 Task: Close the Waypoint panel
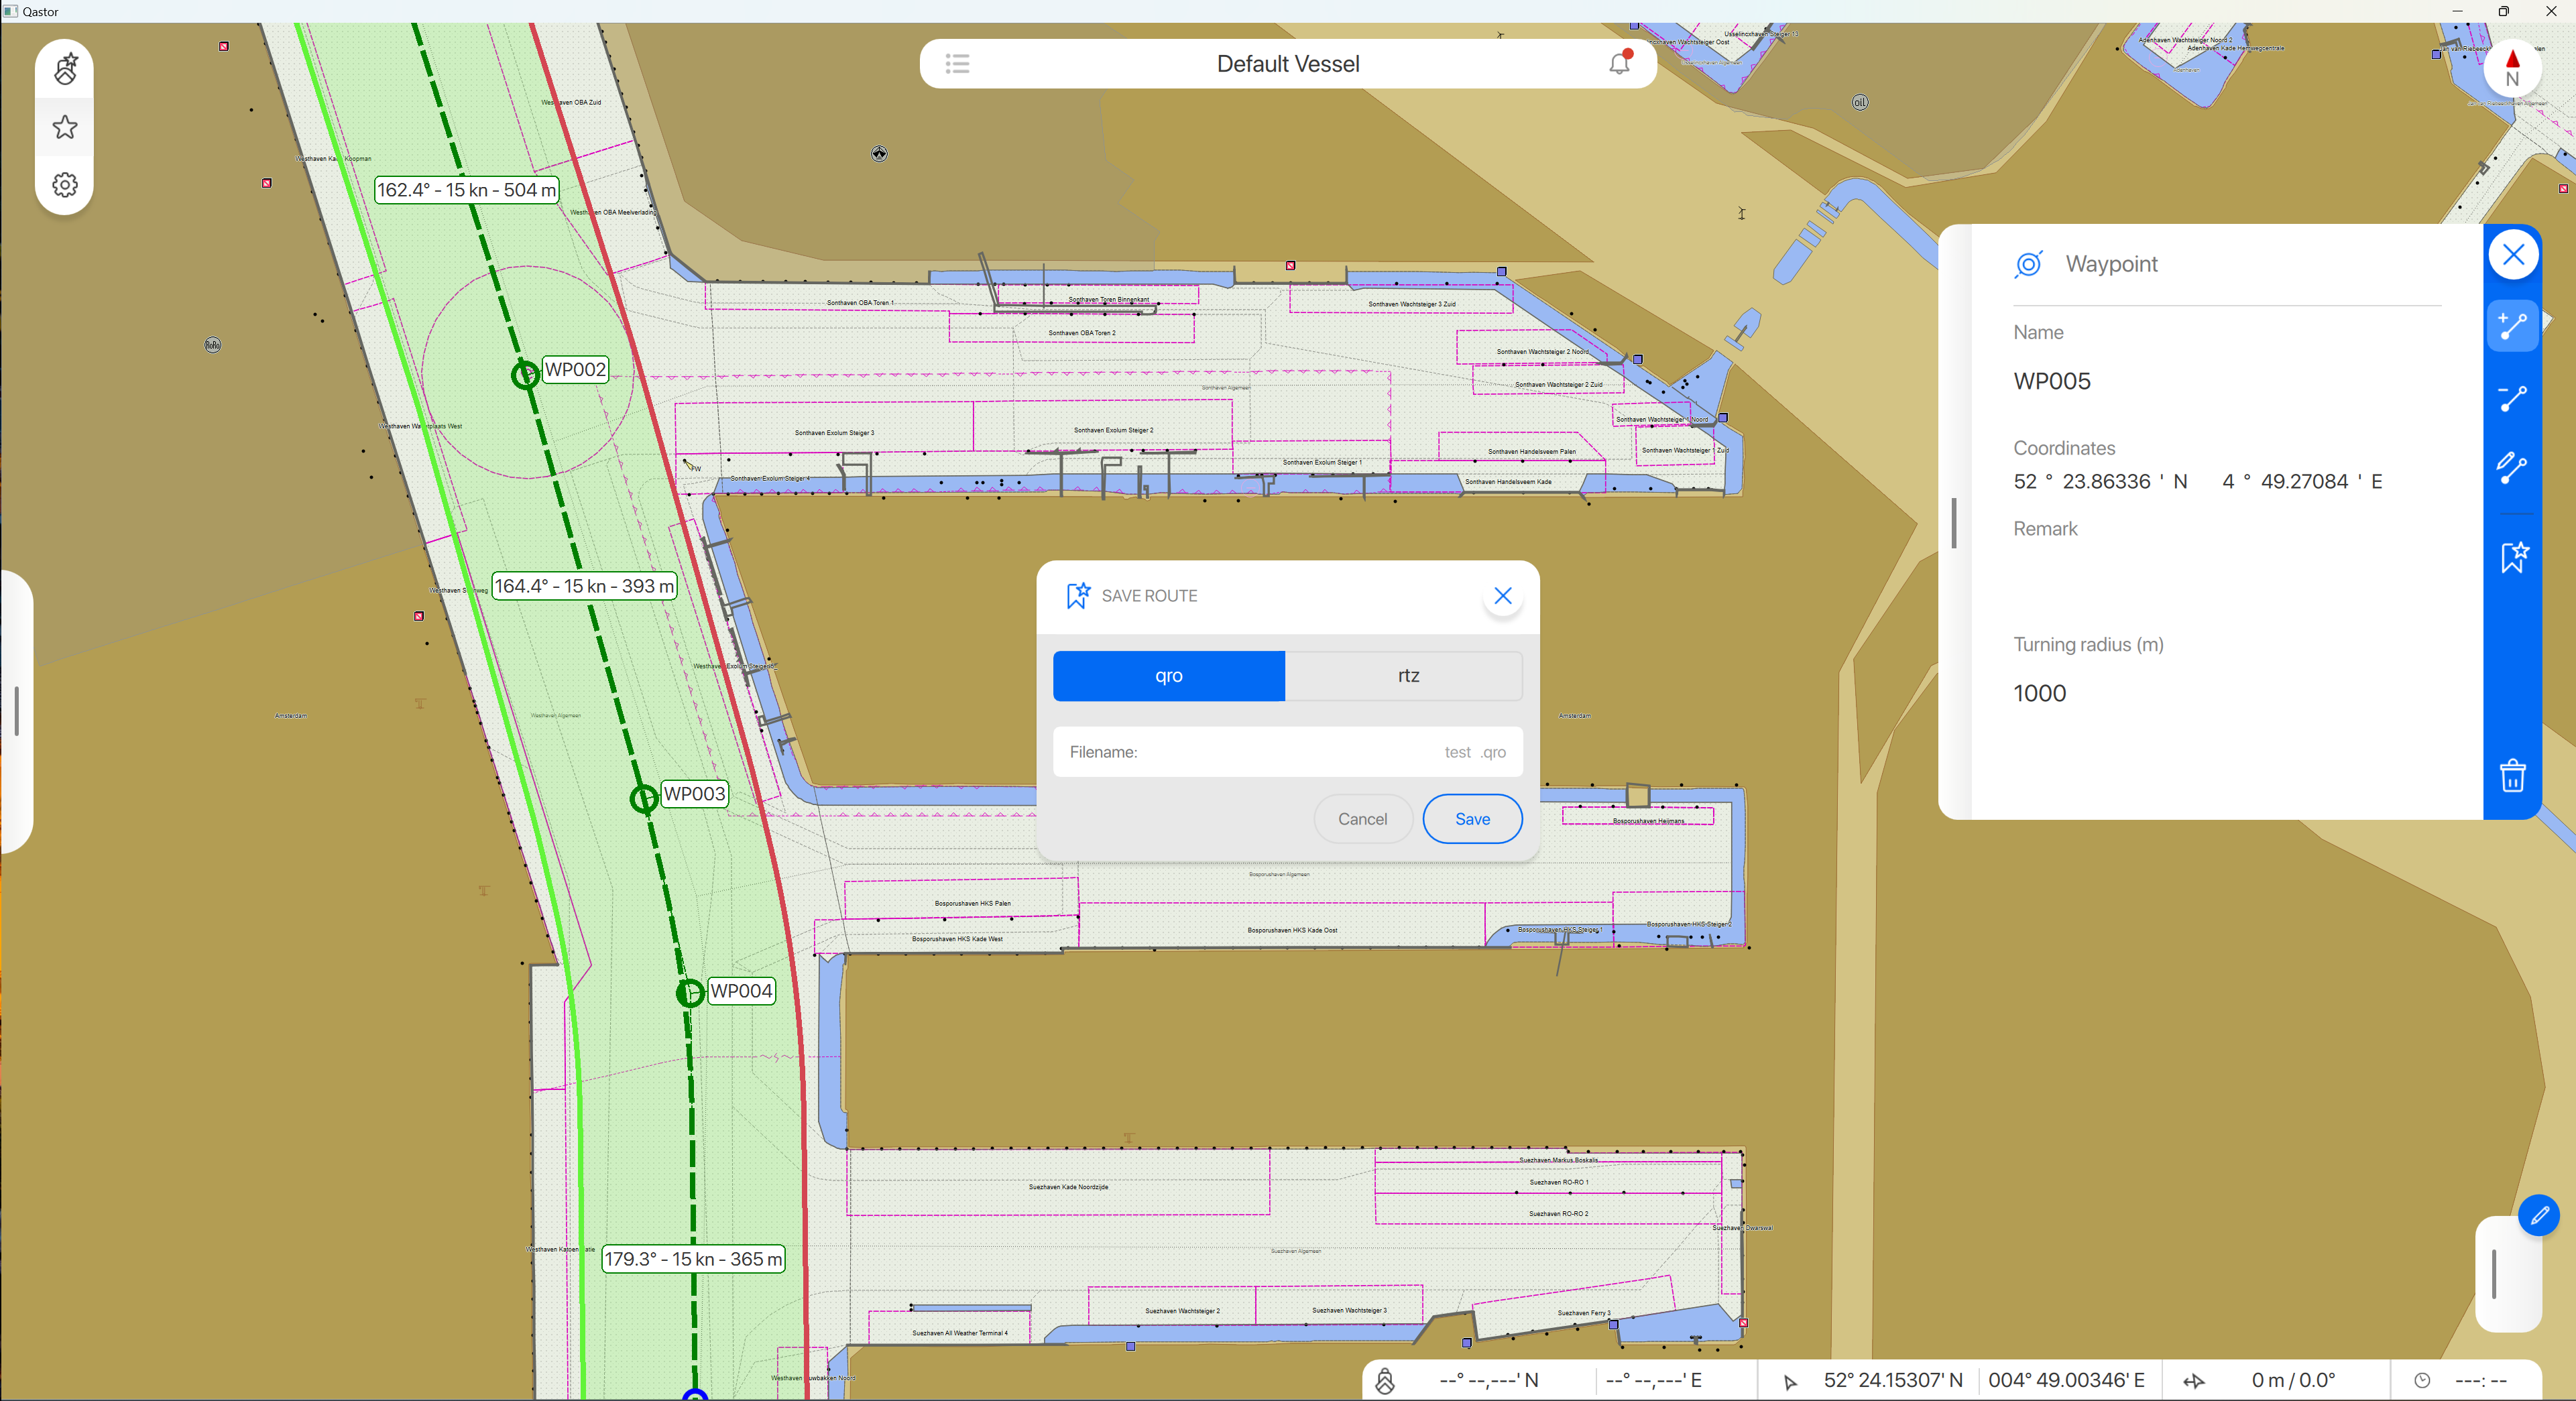(2512, 255)
